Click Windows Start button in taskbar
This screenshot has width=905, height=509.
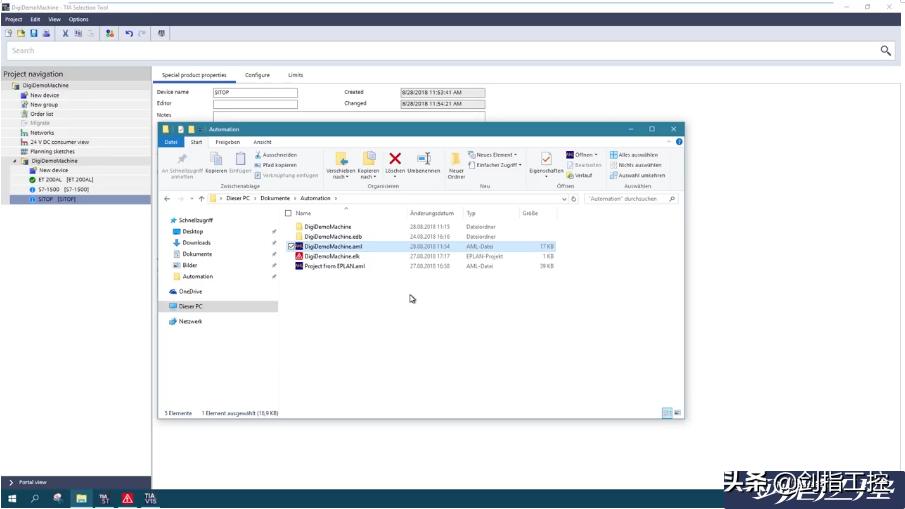tap(12, 498)
